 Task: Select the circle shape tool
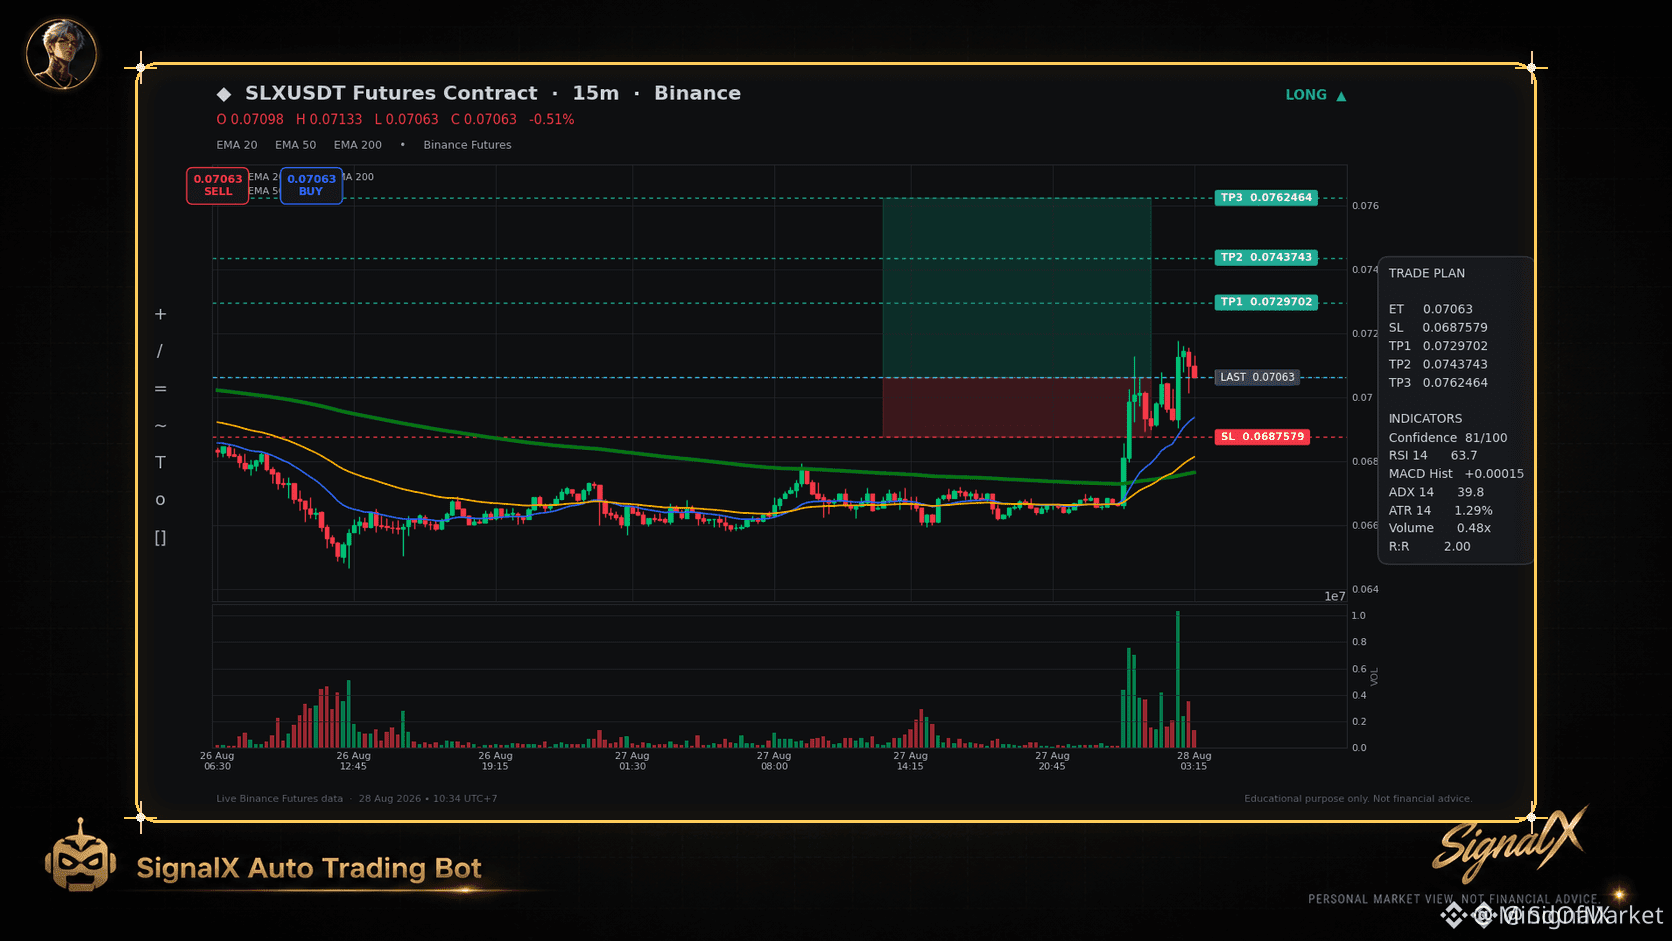coord(160,500)
